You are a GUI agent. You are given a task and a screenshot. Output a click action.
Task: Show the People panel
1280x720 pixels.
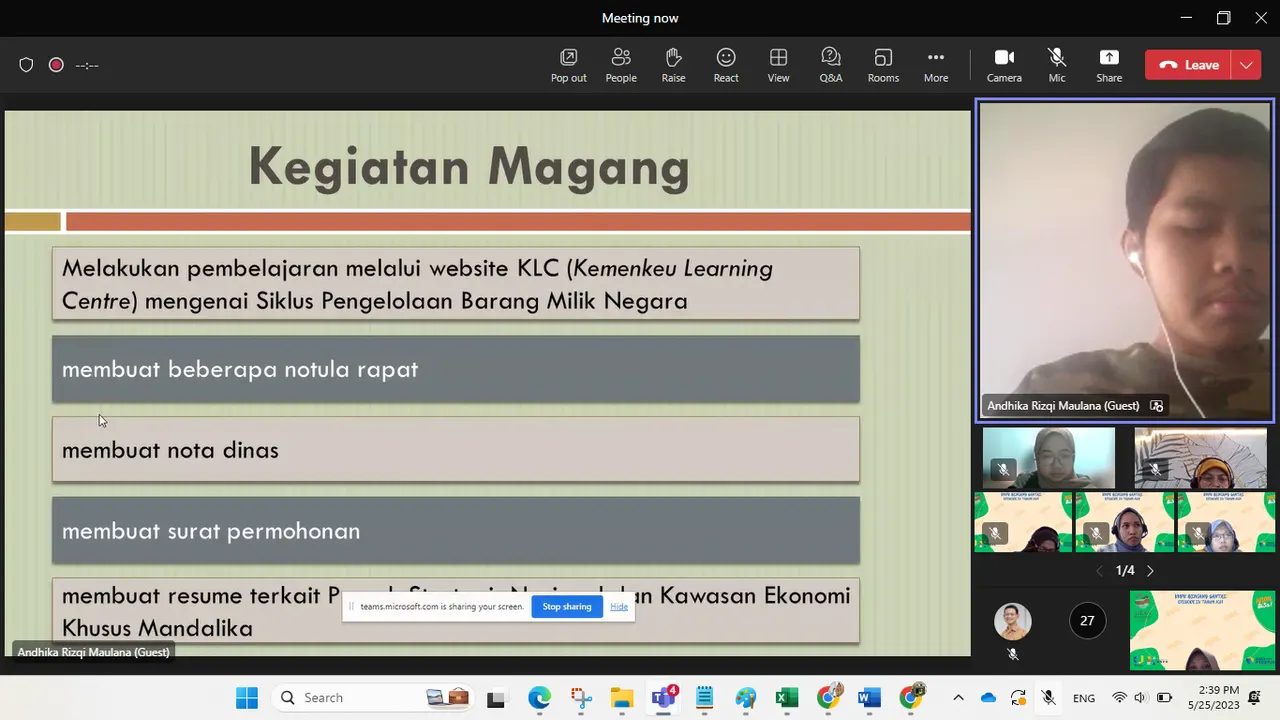621,65
